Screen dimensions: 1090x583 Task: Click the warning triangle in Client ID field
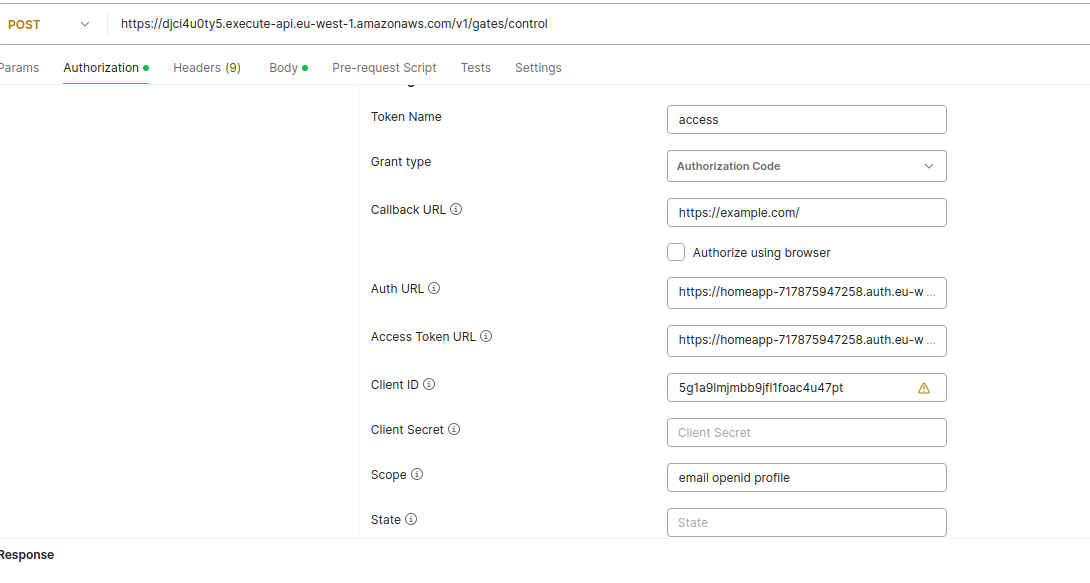tap(924, 388)
